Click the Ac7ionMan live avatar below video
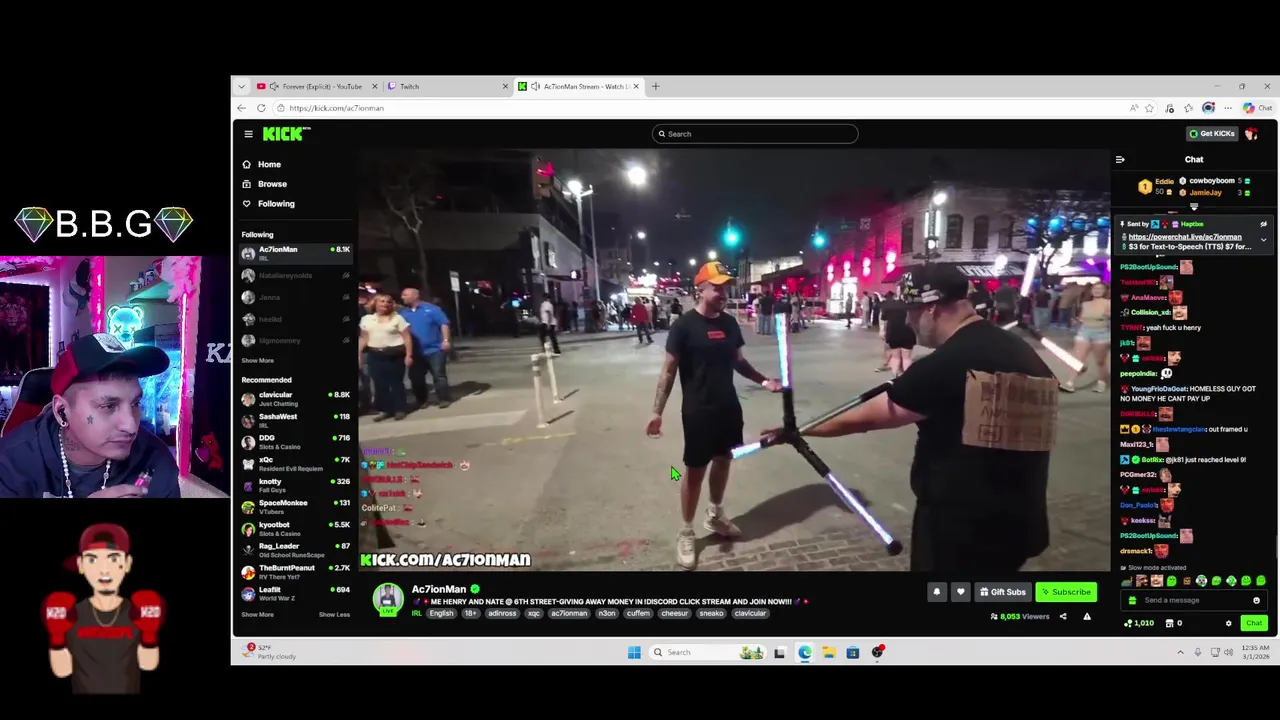 [x=388, y=598]
